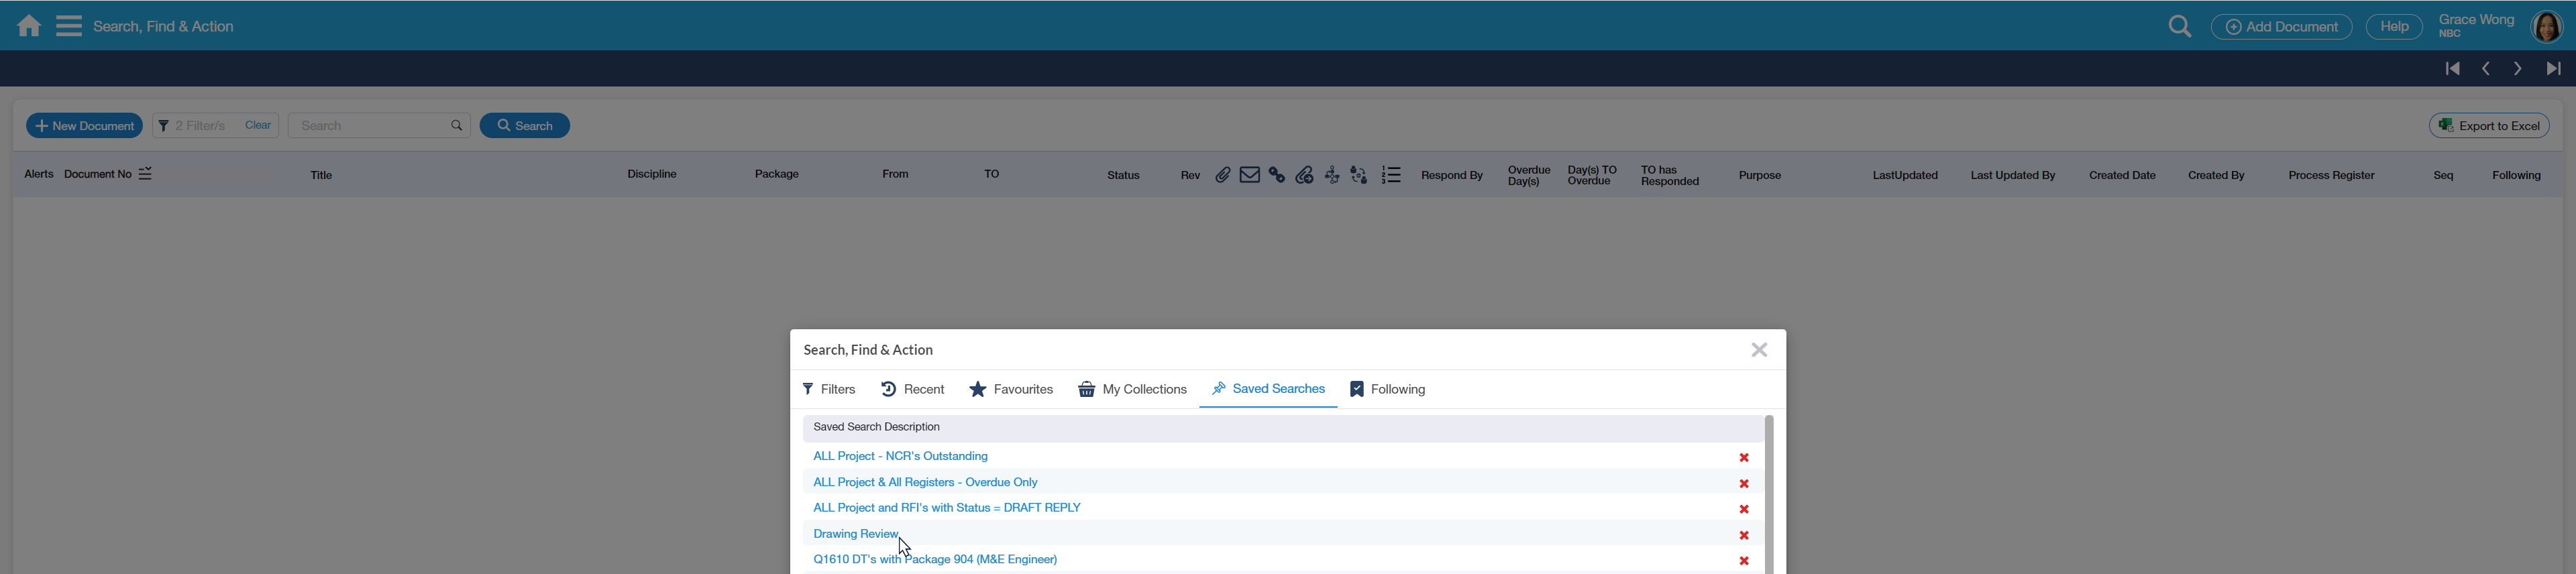This screenshot has height=574, width=2576.
Task: Click the Export to Excel button
Action: (2488, 126)
